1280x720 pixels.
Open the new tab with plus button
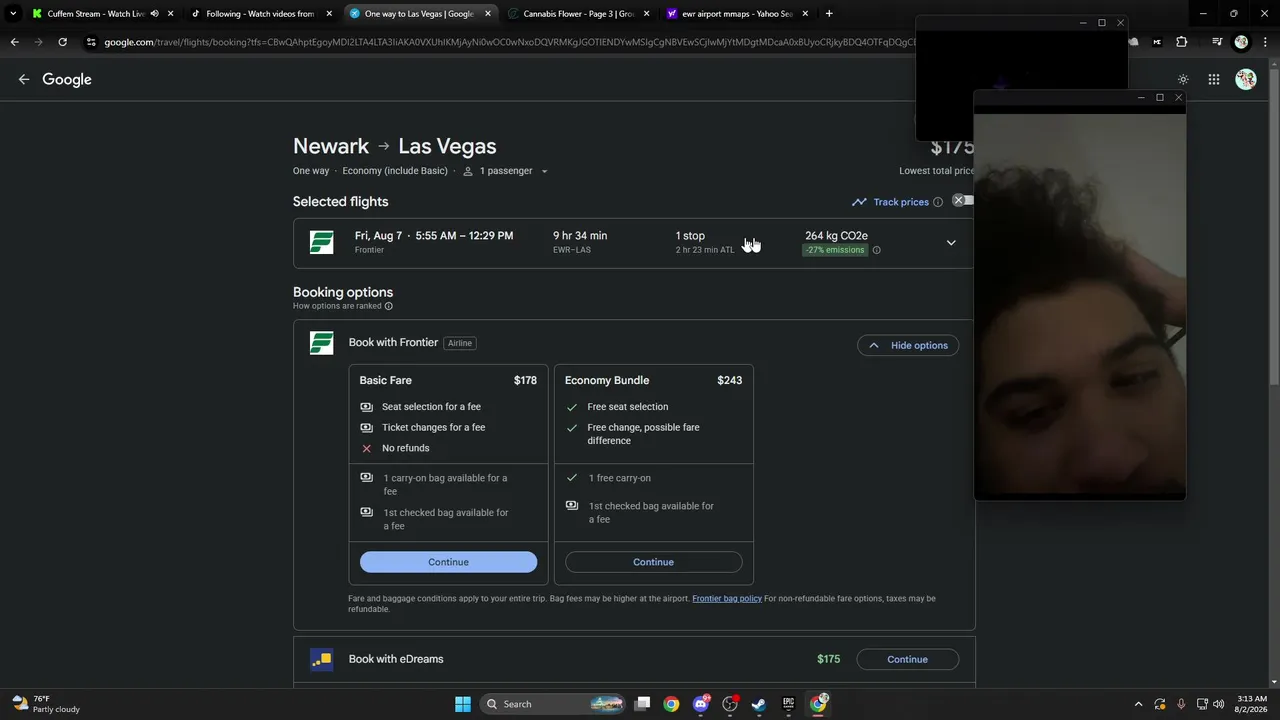829,14
